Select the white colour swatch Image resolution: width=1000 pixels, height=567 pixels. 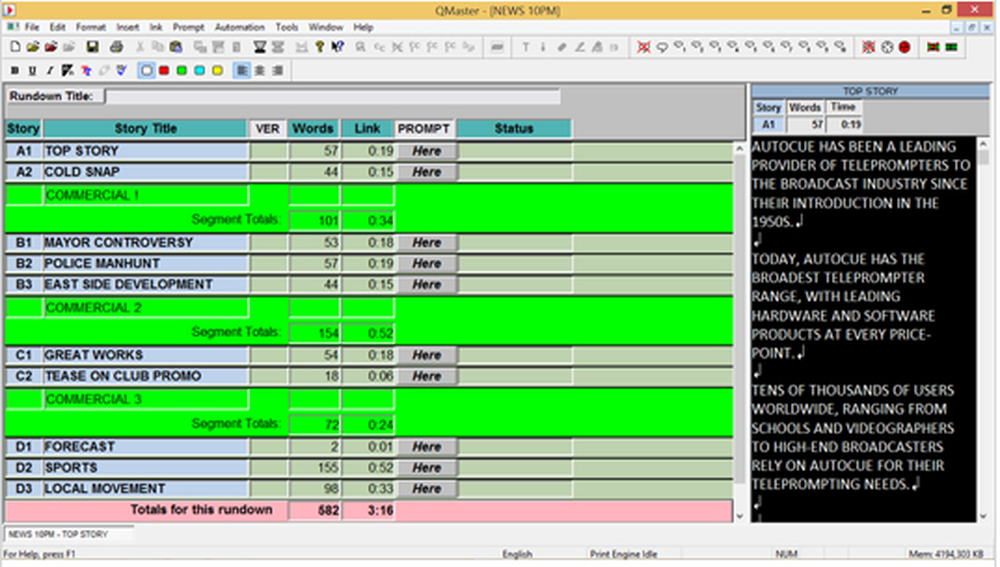[x=147, y=71]
